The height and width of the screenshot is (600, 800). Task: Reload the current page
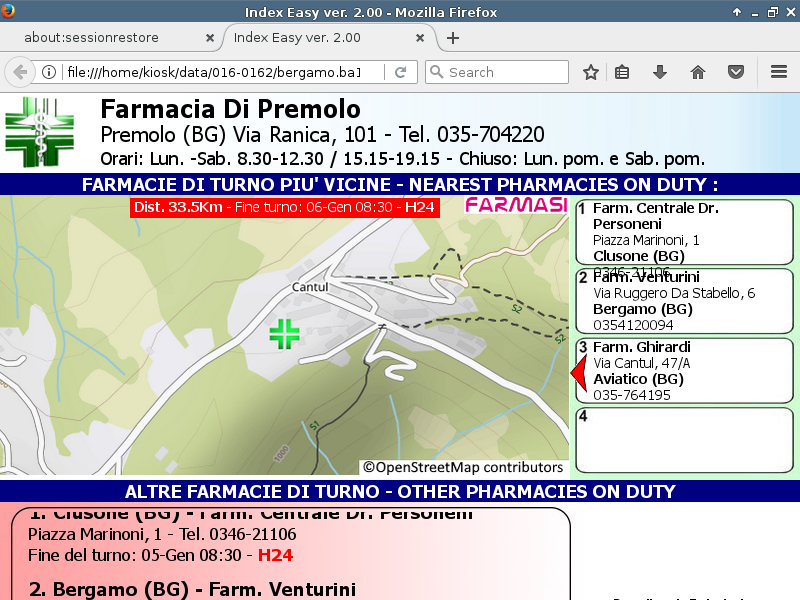[x=400, y=72]
